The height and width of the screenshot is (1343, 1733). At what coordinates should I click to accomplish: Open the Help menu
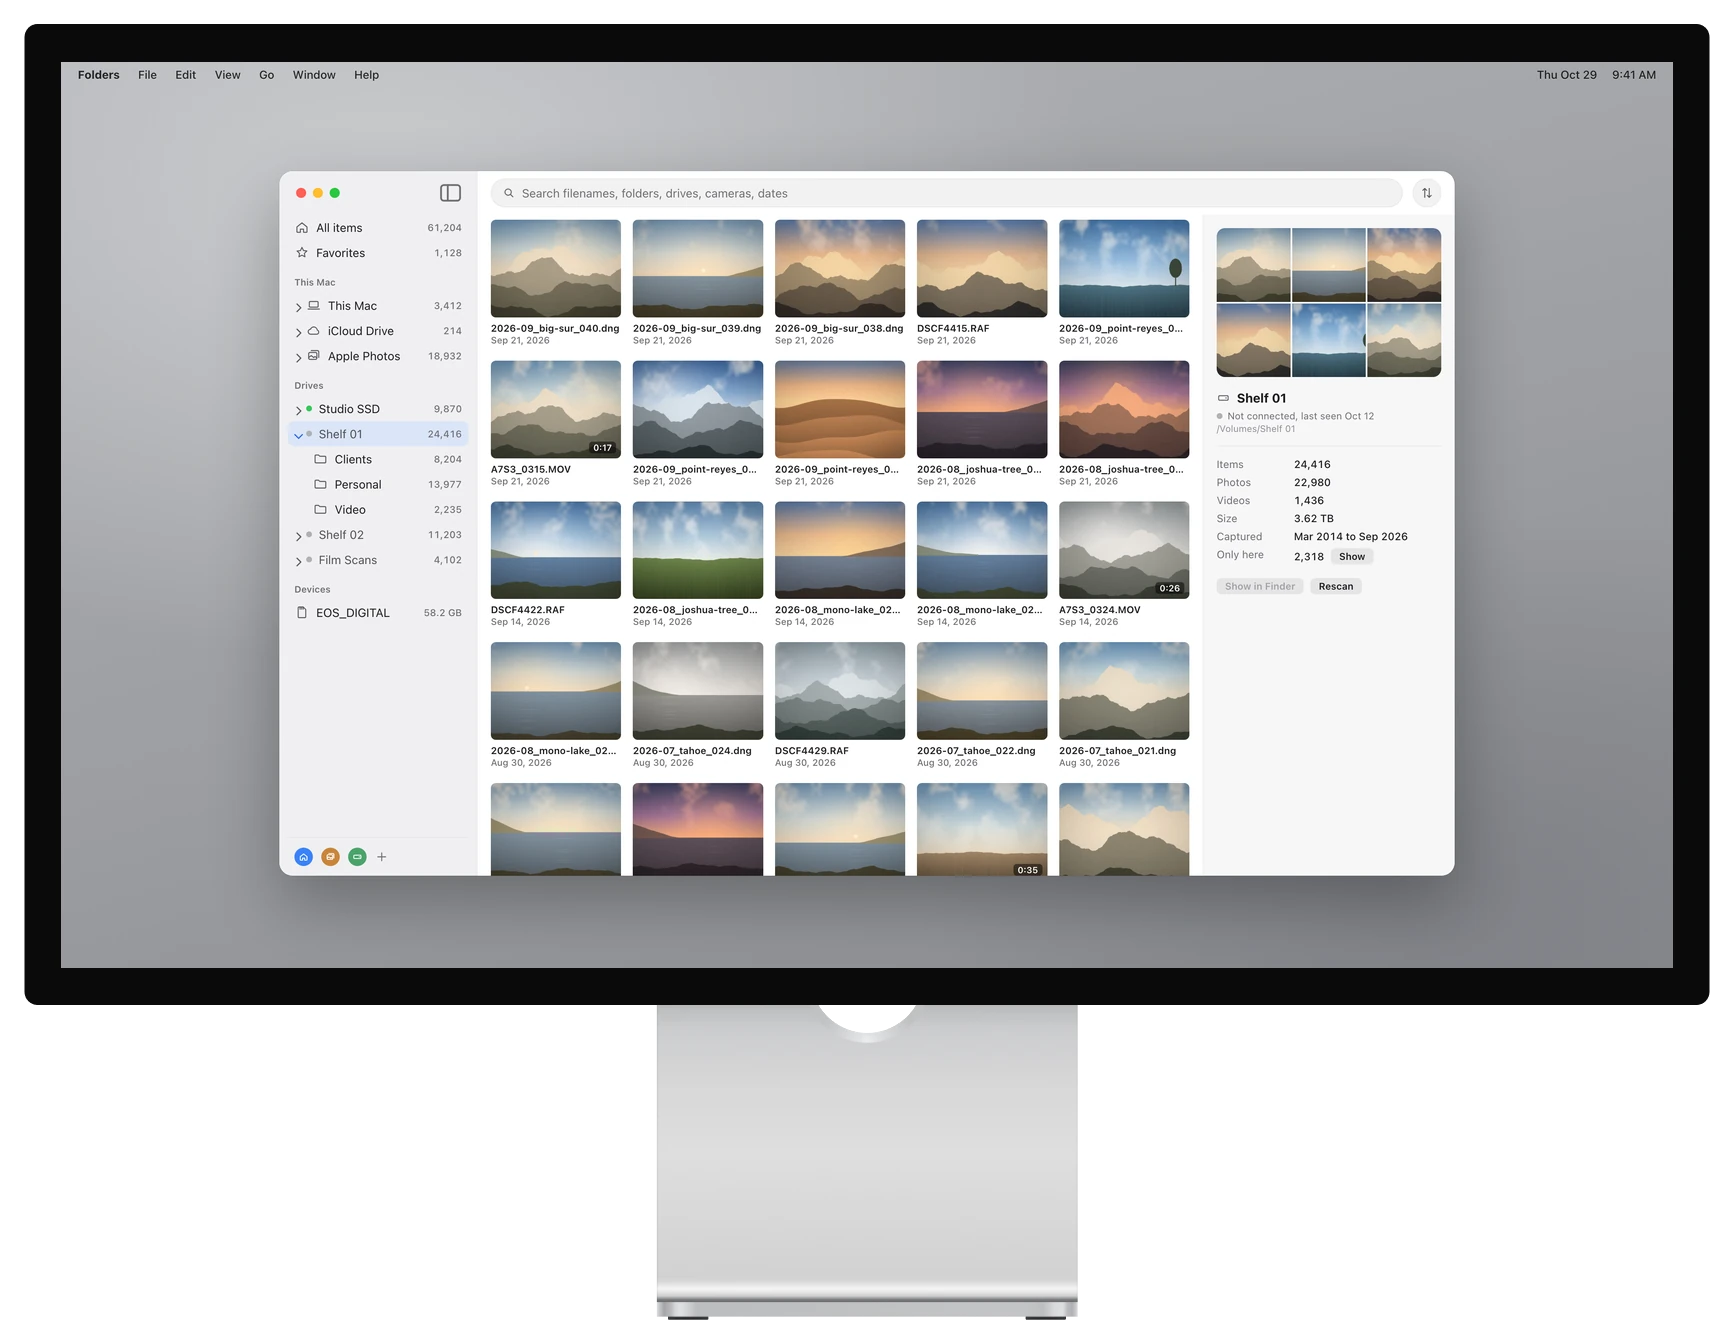click(366, 75)
